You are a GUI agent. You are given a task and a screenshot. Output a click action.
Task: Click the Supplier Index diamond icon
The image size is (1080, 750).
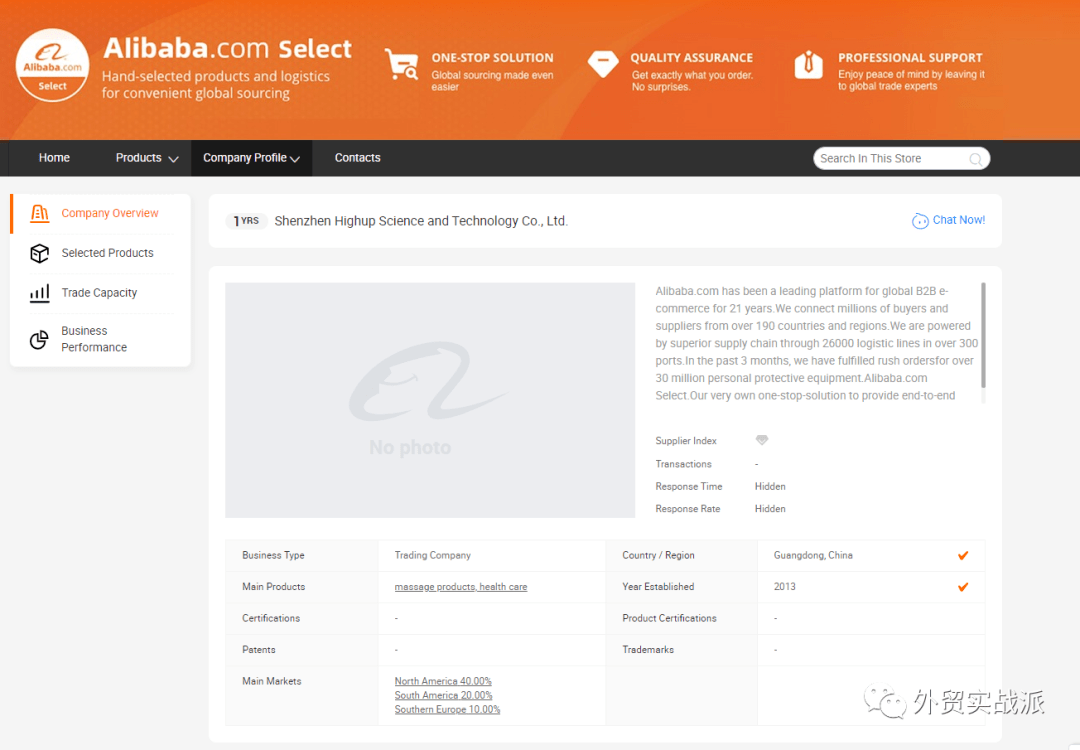click(762, 440)
